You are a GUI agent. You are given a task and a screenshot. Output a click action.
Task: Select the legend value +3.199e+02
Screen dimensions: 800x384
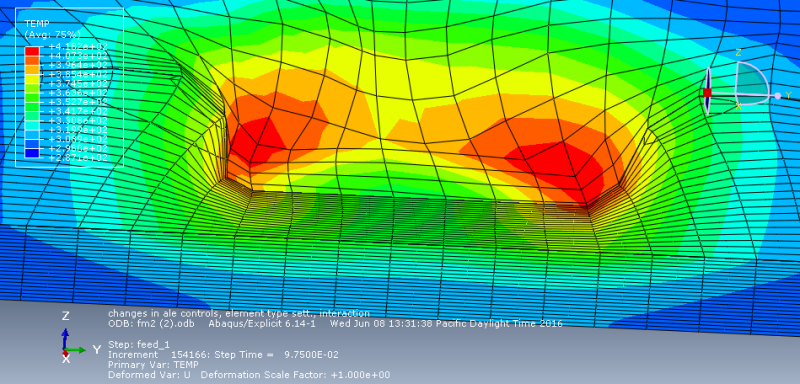point(78,130)
